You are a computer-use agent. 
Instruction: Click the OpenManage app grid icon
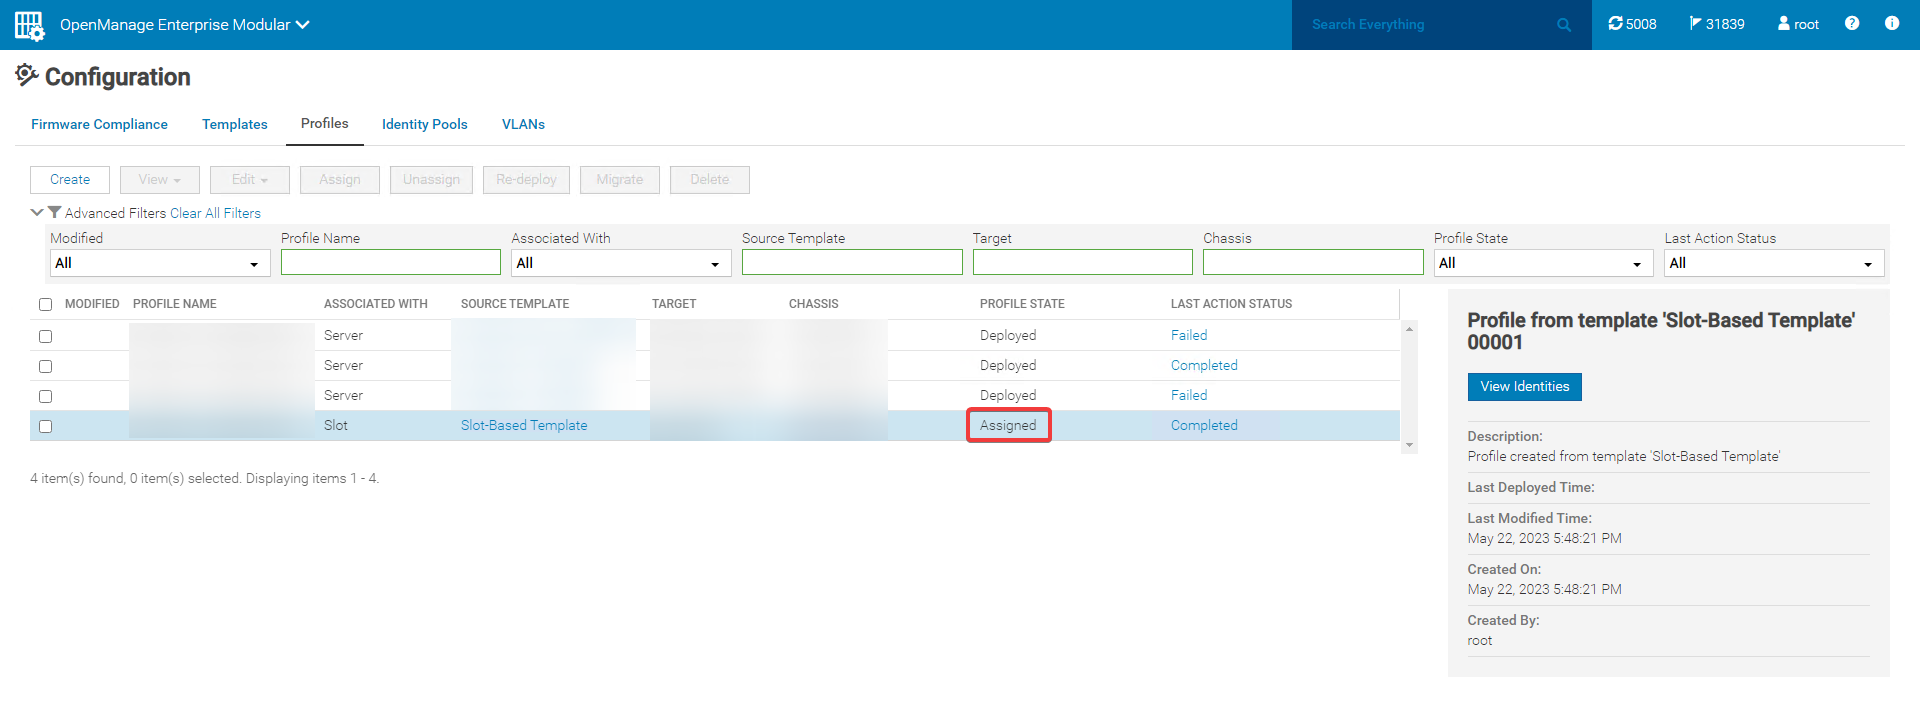pos(29,25)
